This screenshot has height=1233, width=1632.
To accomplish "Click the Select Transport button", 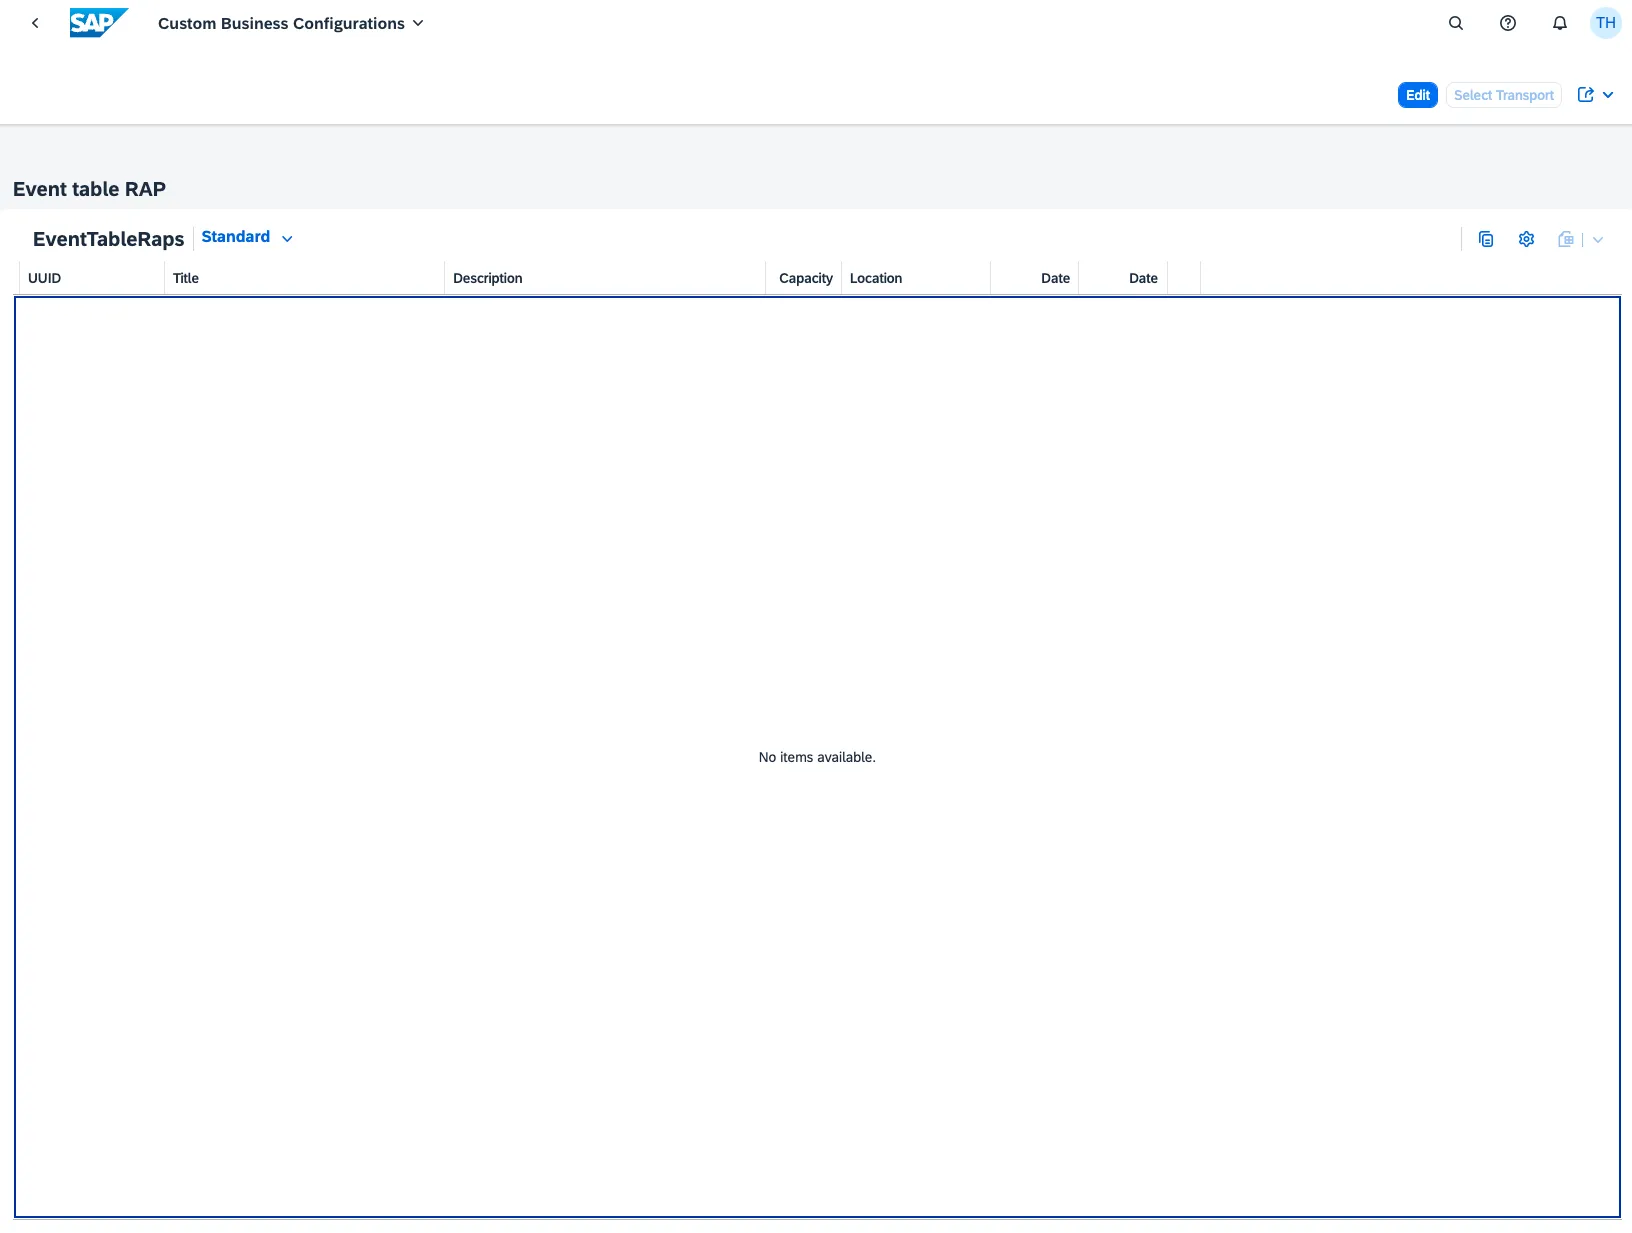I will tap(1503, 95).
